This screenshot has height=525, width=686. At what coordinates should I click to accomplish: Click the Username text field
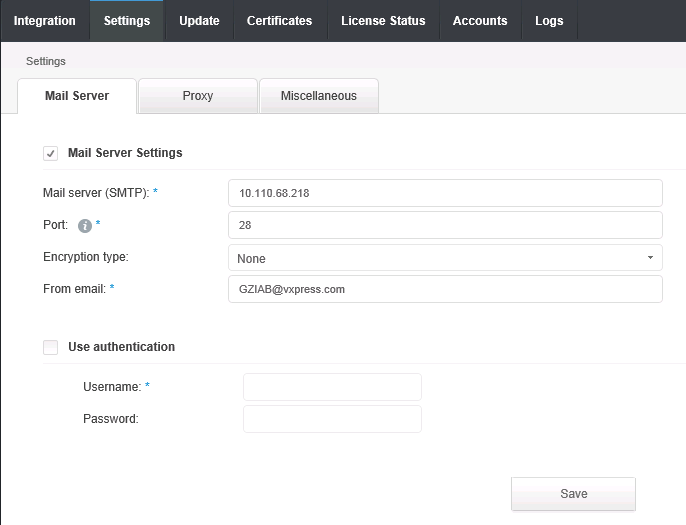point(332,387)
